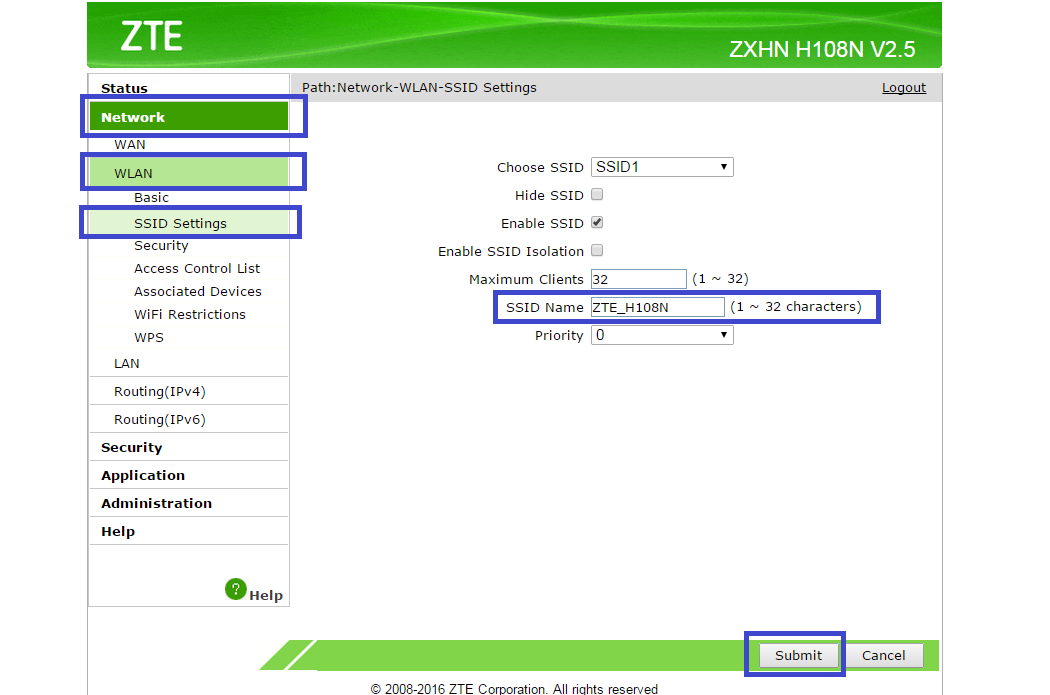The image size is (1050, 695).
Task: Click the 'Maximum Clients' label
Action: [526, 279]
